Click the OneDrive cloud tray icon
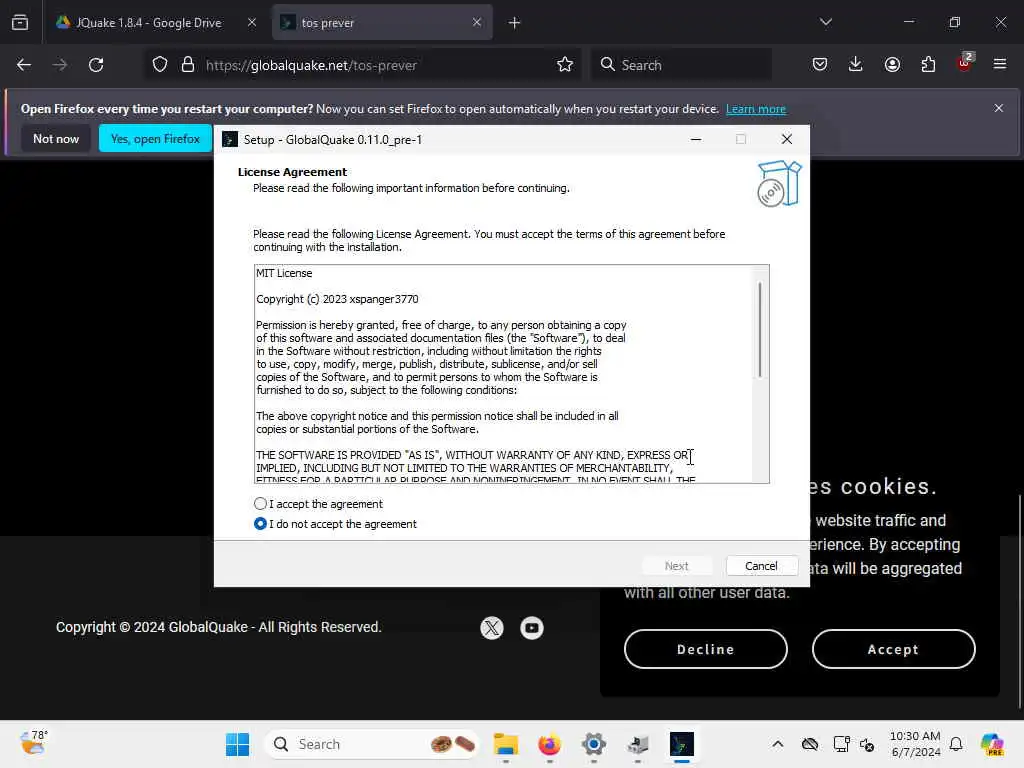Image resolution: width=1024 pixels, height=768 pixels. 810,744
